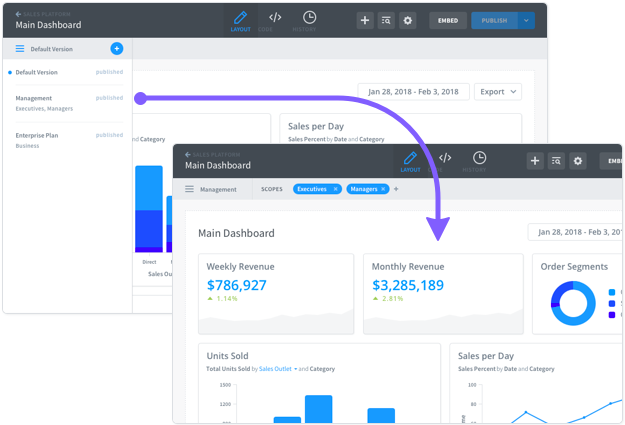
Task: Click the PUBLISH button
Action: 494,20
